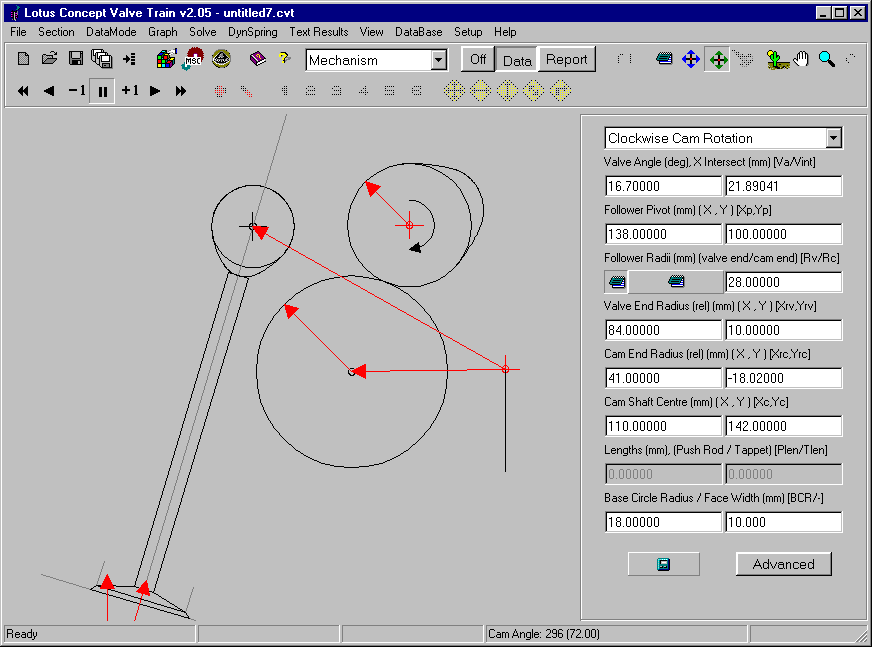
Task: Open the Graph menu
Action: click(x=162, y=32)
